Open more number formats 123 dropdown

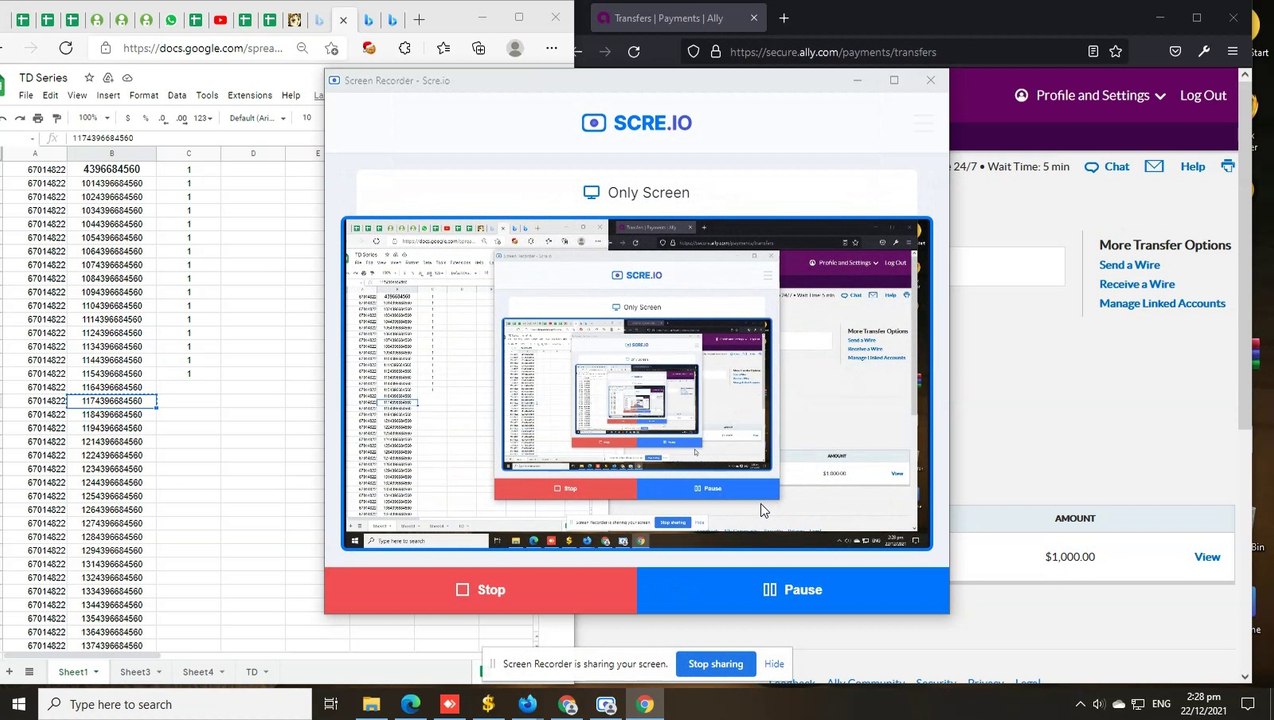203,118
